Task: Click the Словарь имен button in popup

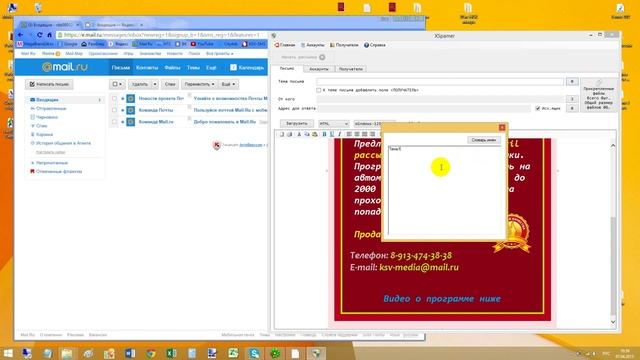Action: point(484,140)
